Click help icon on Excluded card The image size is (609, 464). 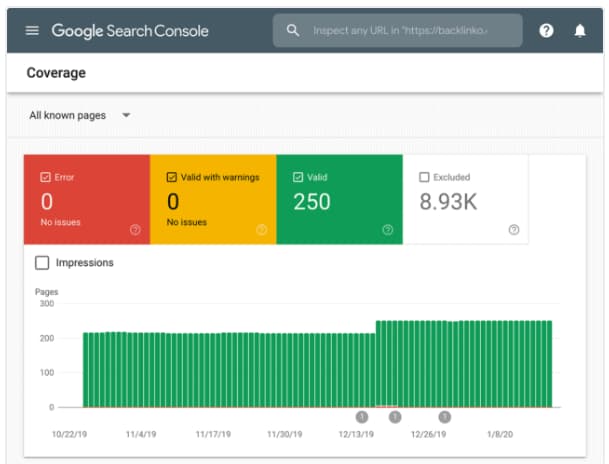514,229
